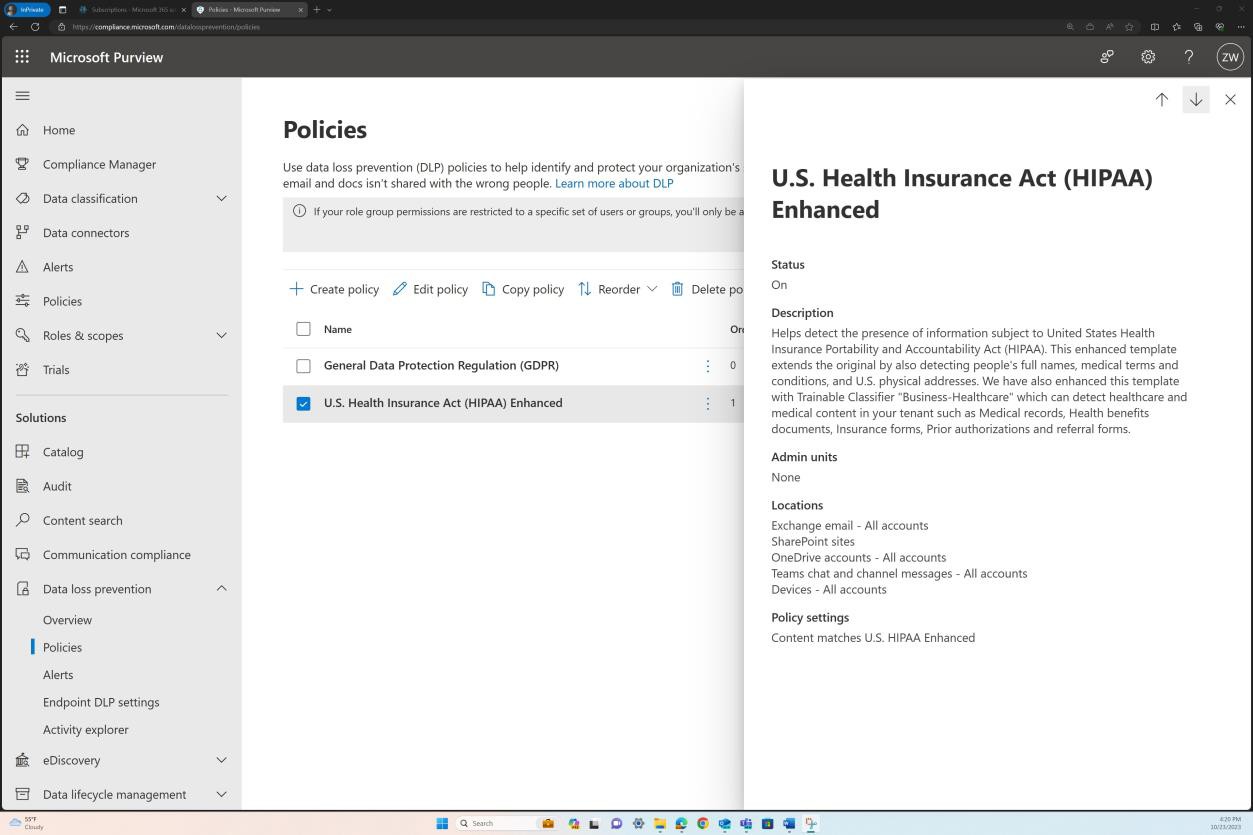Open the Help question mark menu
The width and height of the screenshot is (1253, 835).
pos(1188,57)
